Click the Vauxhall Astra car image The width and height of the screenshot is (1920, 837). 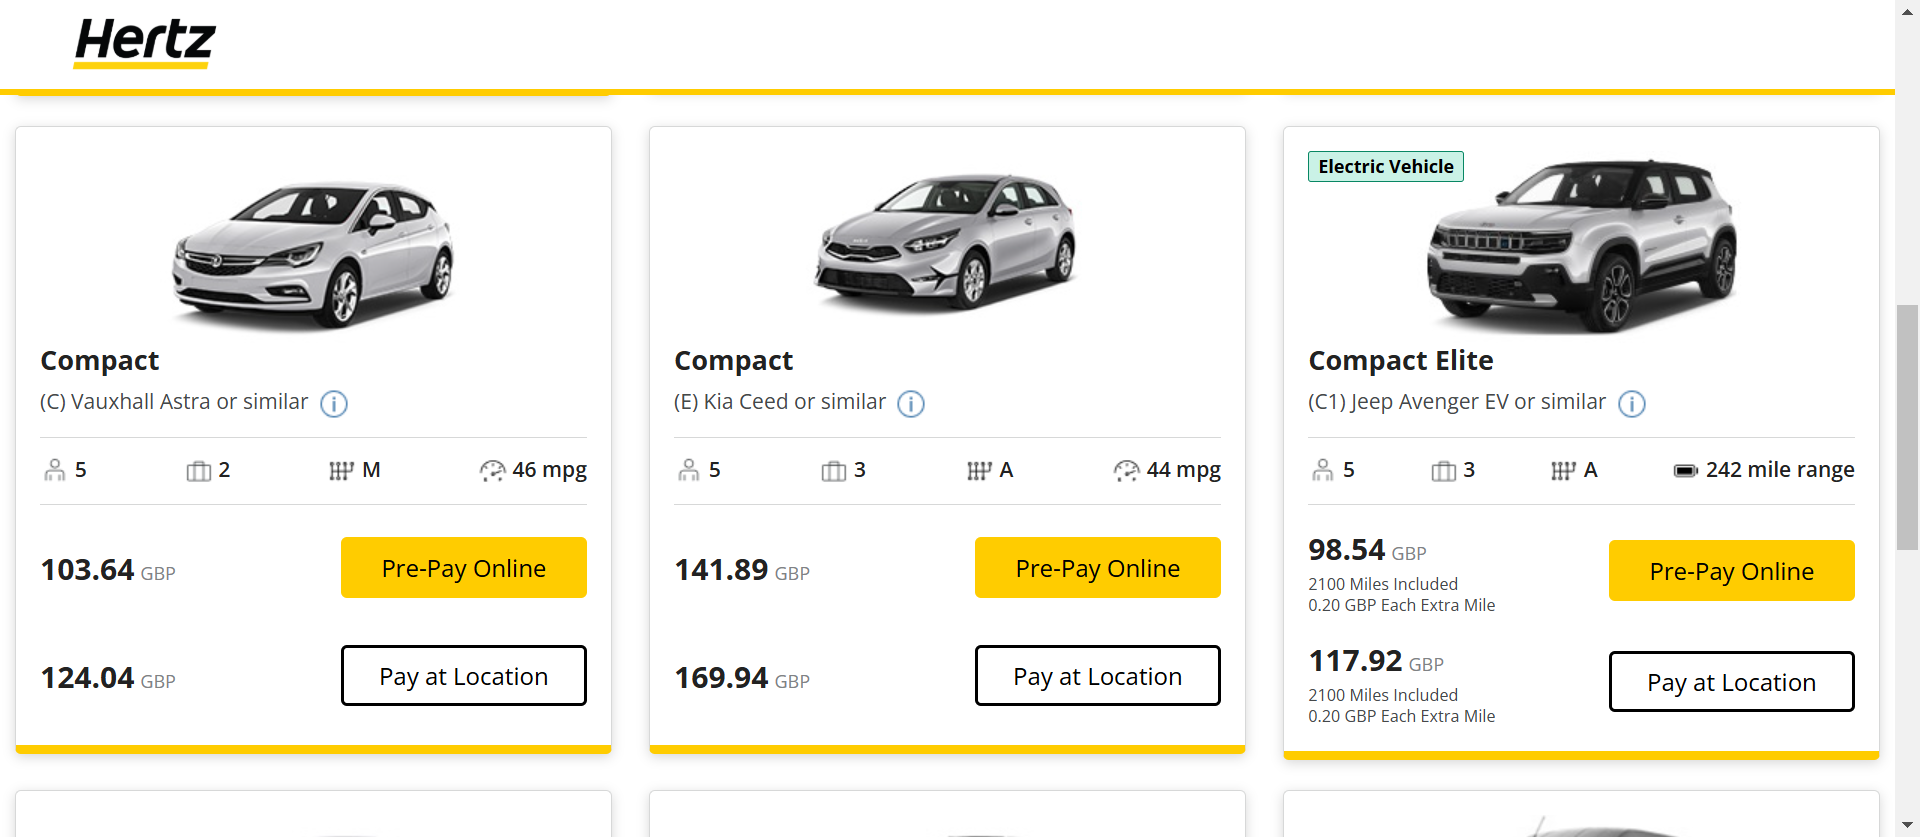[x=313, y=254]
